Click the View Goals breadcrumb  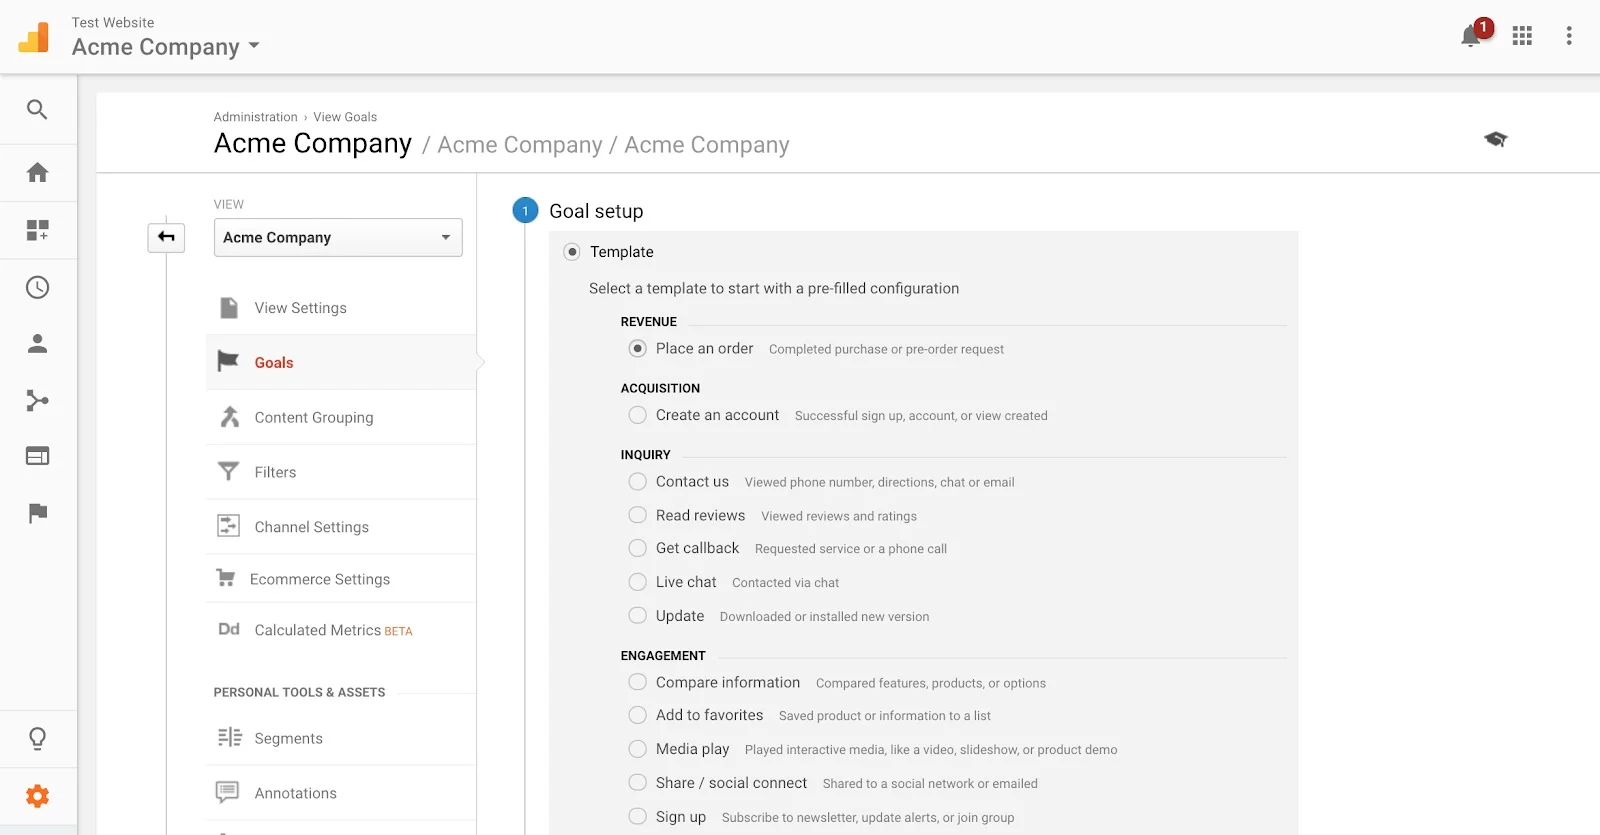tap(345, 117)
